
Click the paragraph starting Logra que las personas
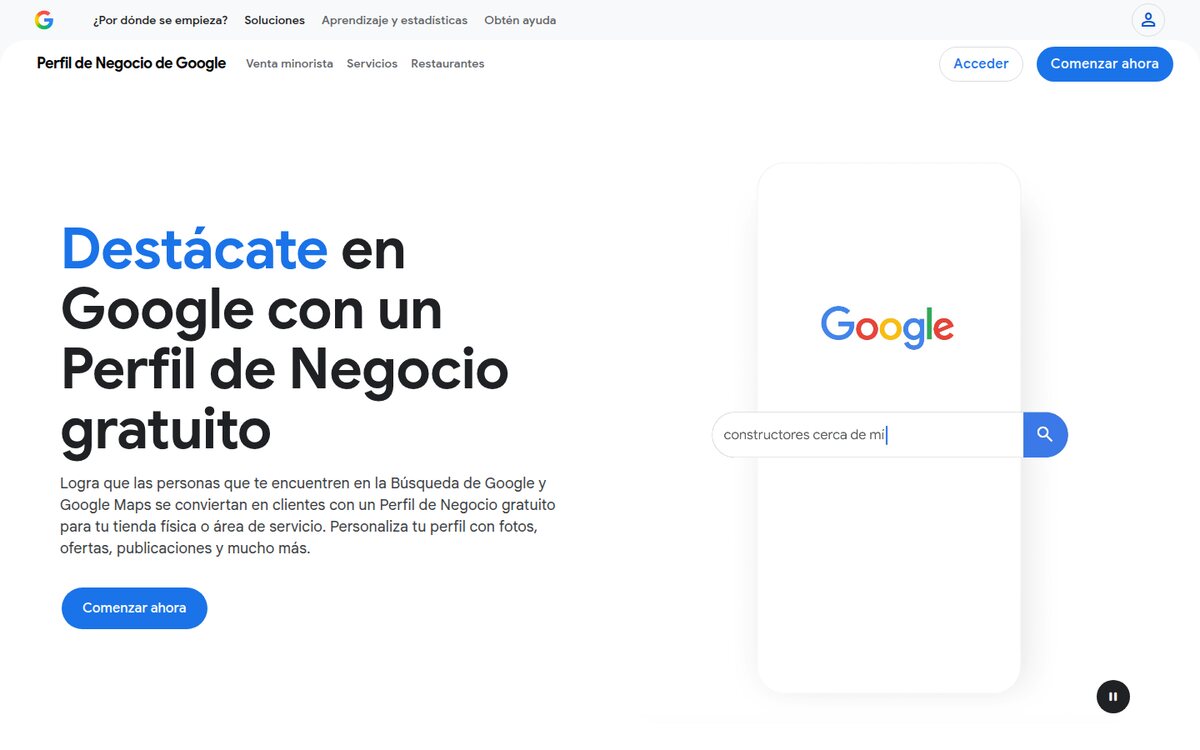tap(308, 516)
